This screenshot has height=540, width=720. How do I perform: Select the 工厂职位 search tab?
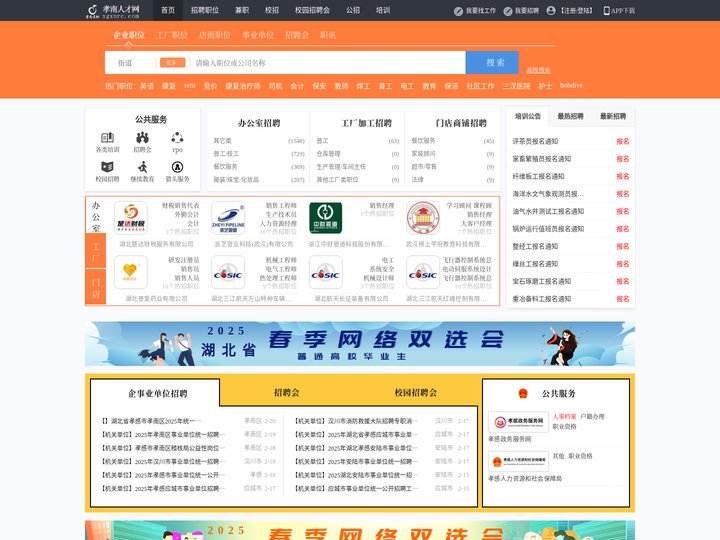(x=172, y=35)
